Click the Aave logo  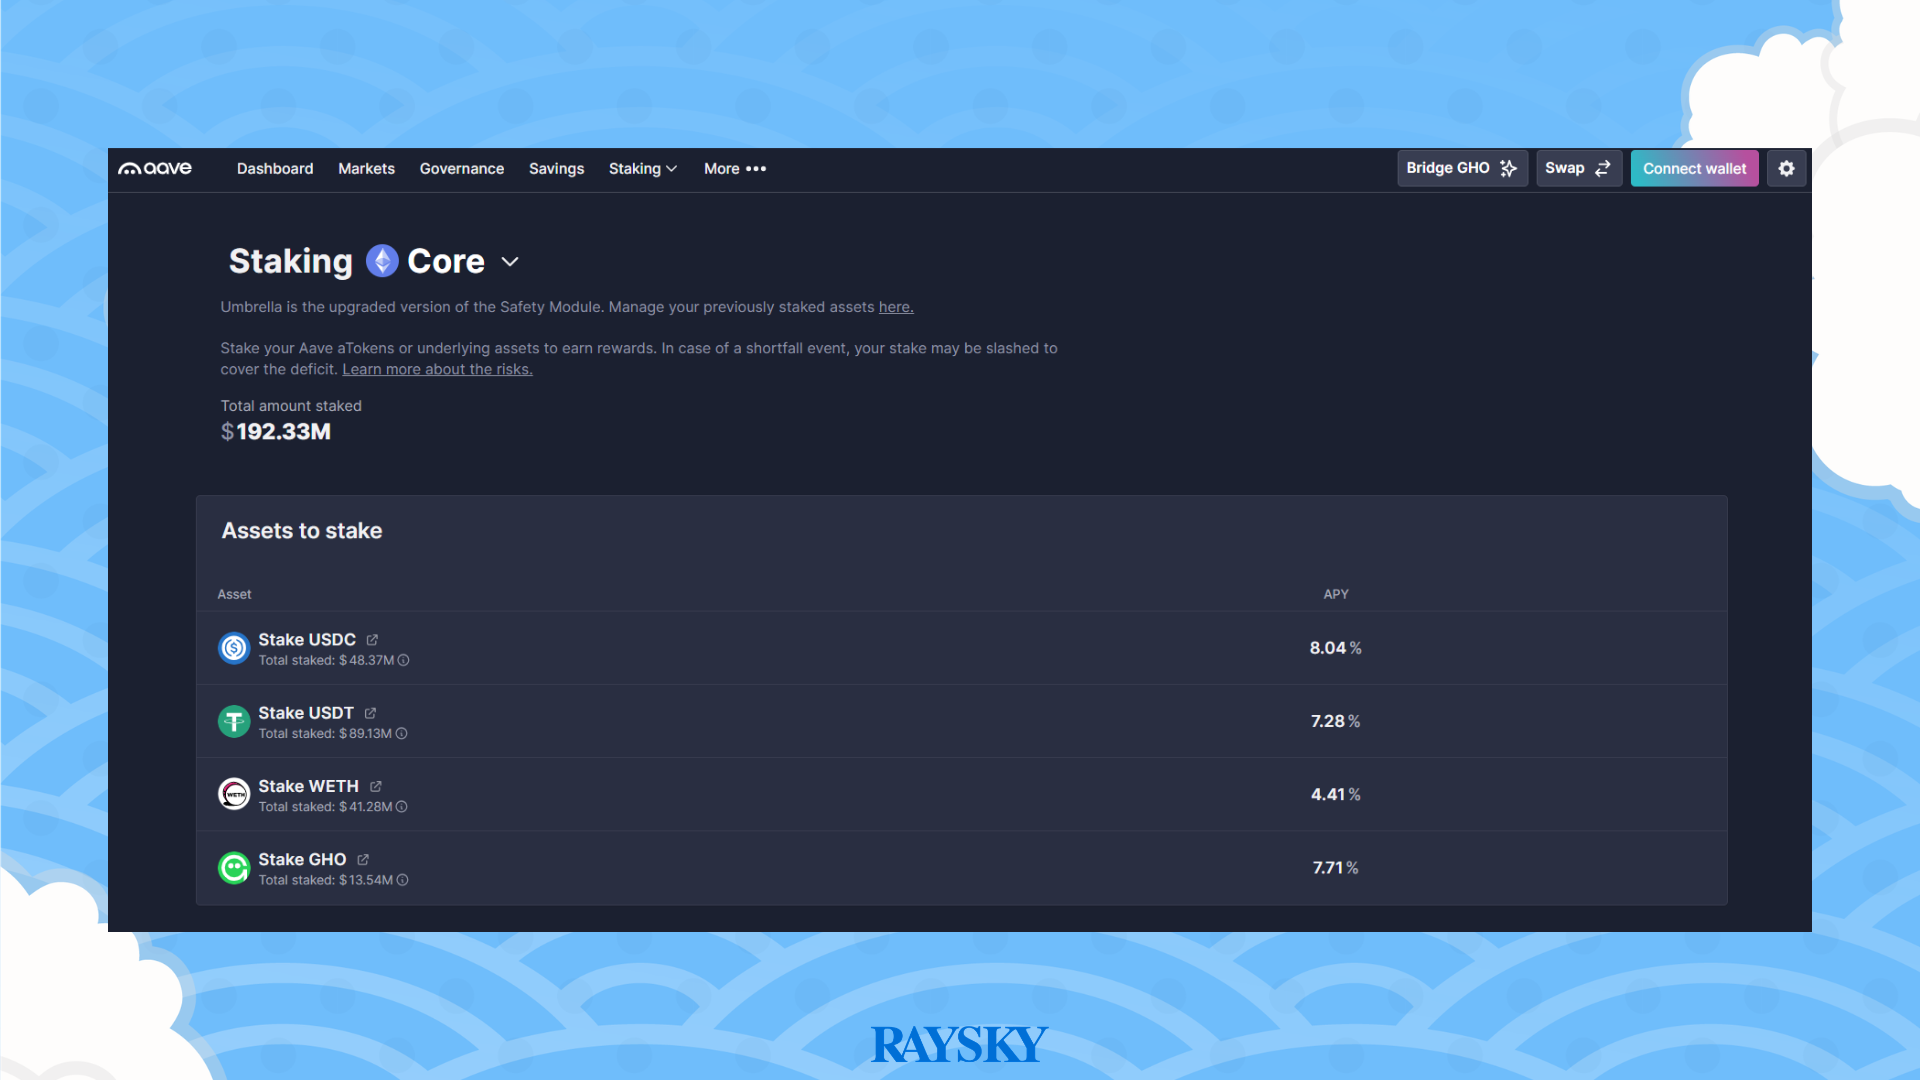point(155,168)
